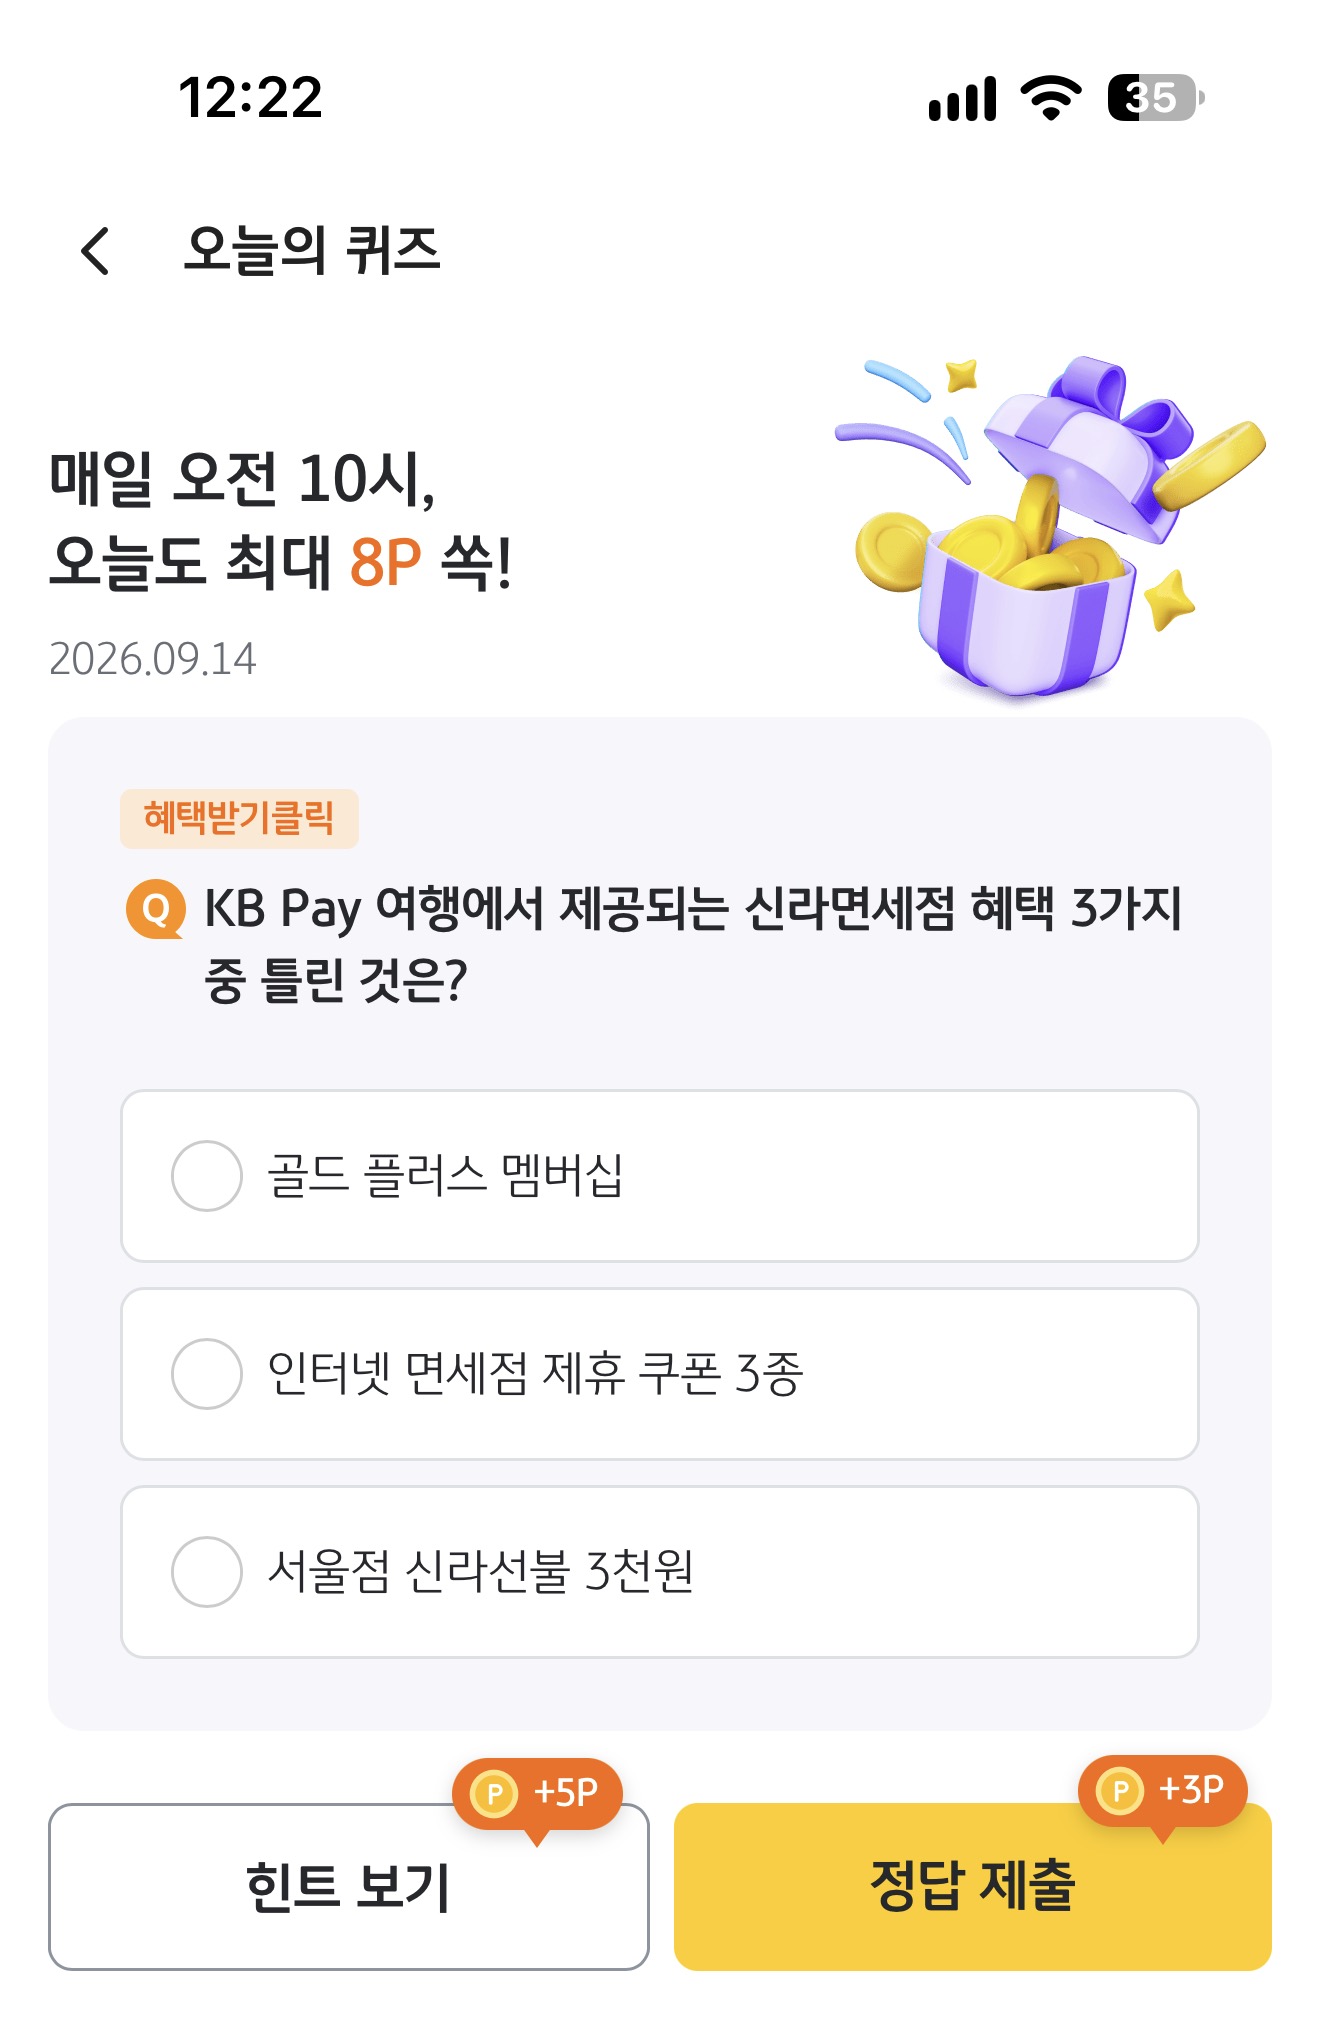Tap the 오늘도 최대 8P 쏙 headline
This screenshot has height=2020, width=1320.
tap(280, 561)
